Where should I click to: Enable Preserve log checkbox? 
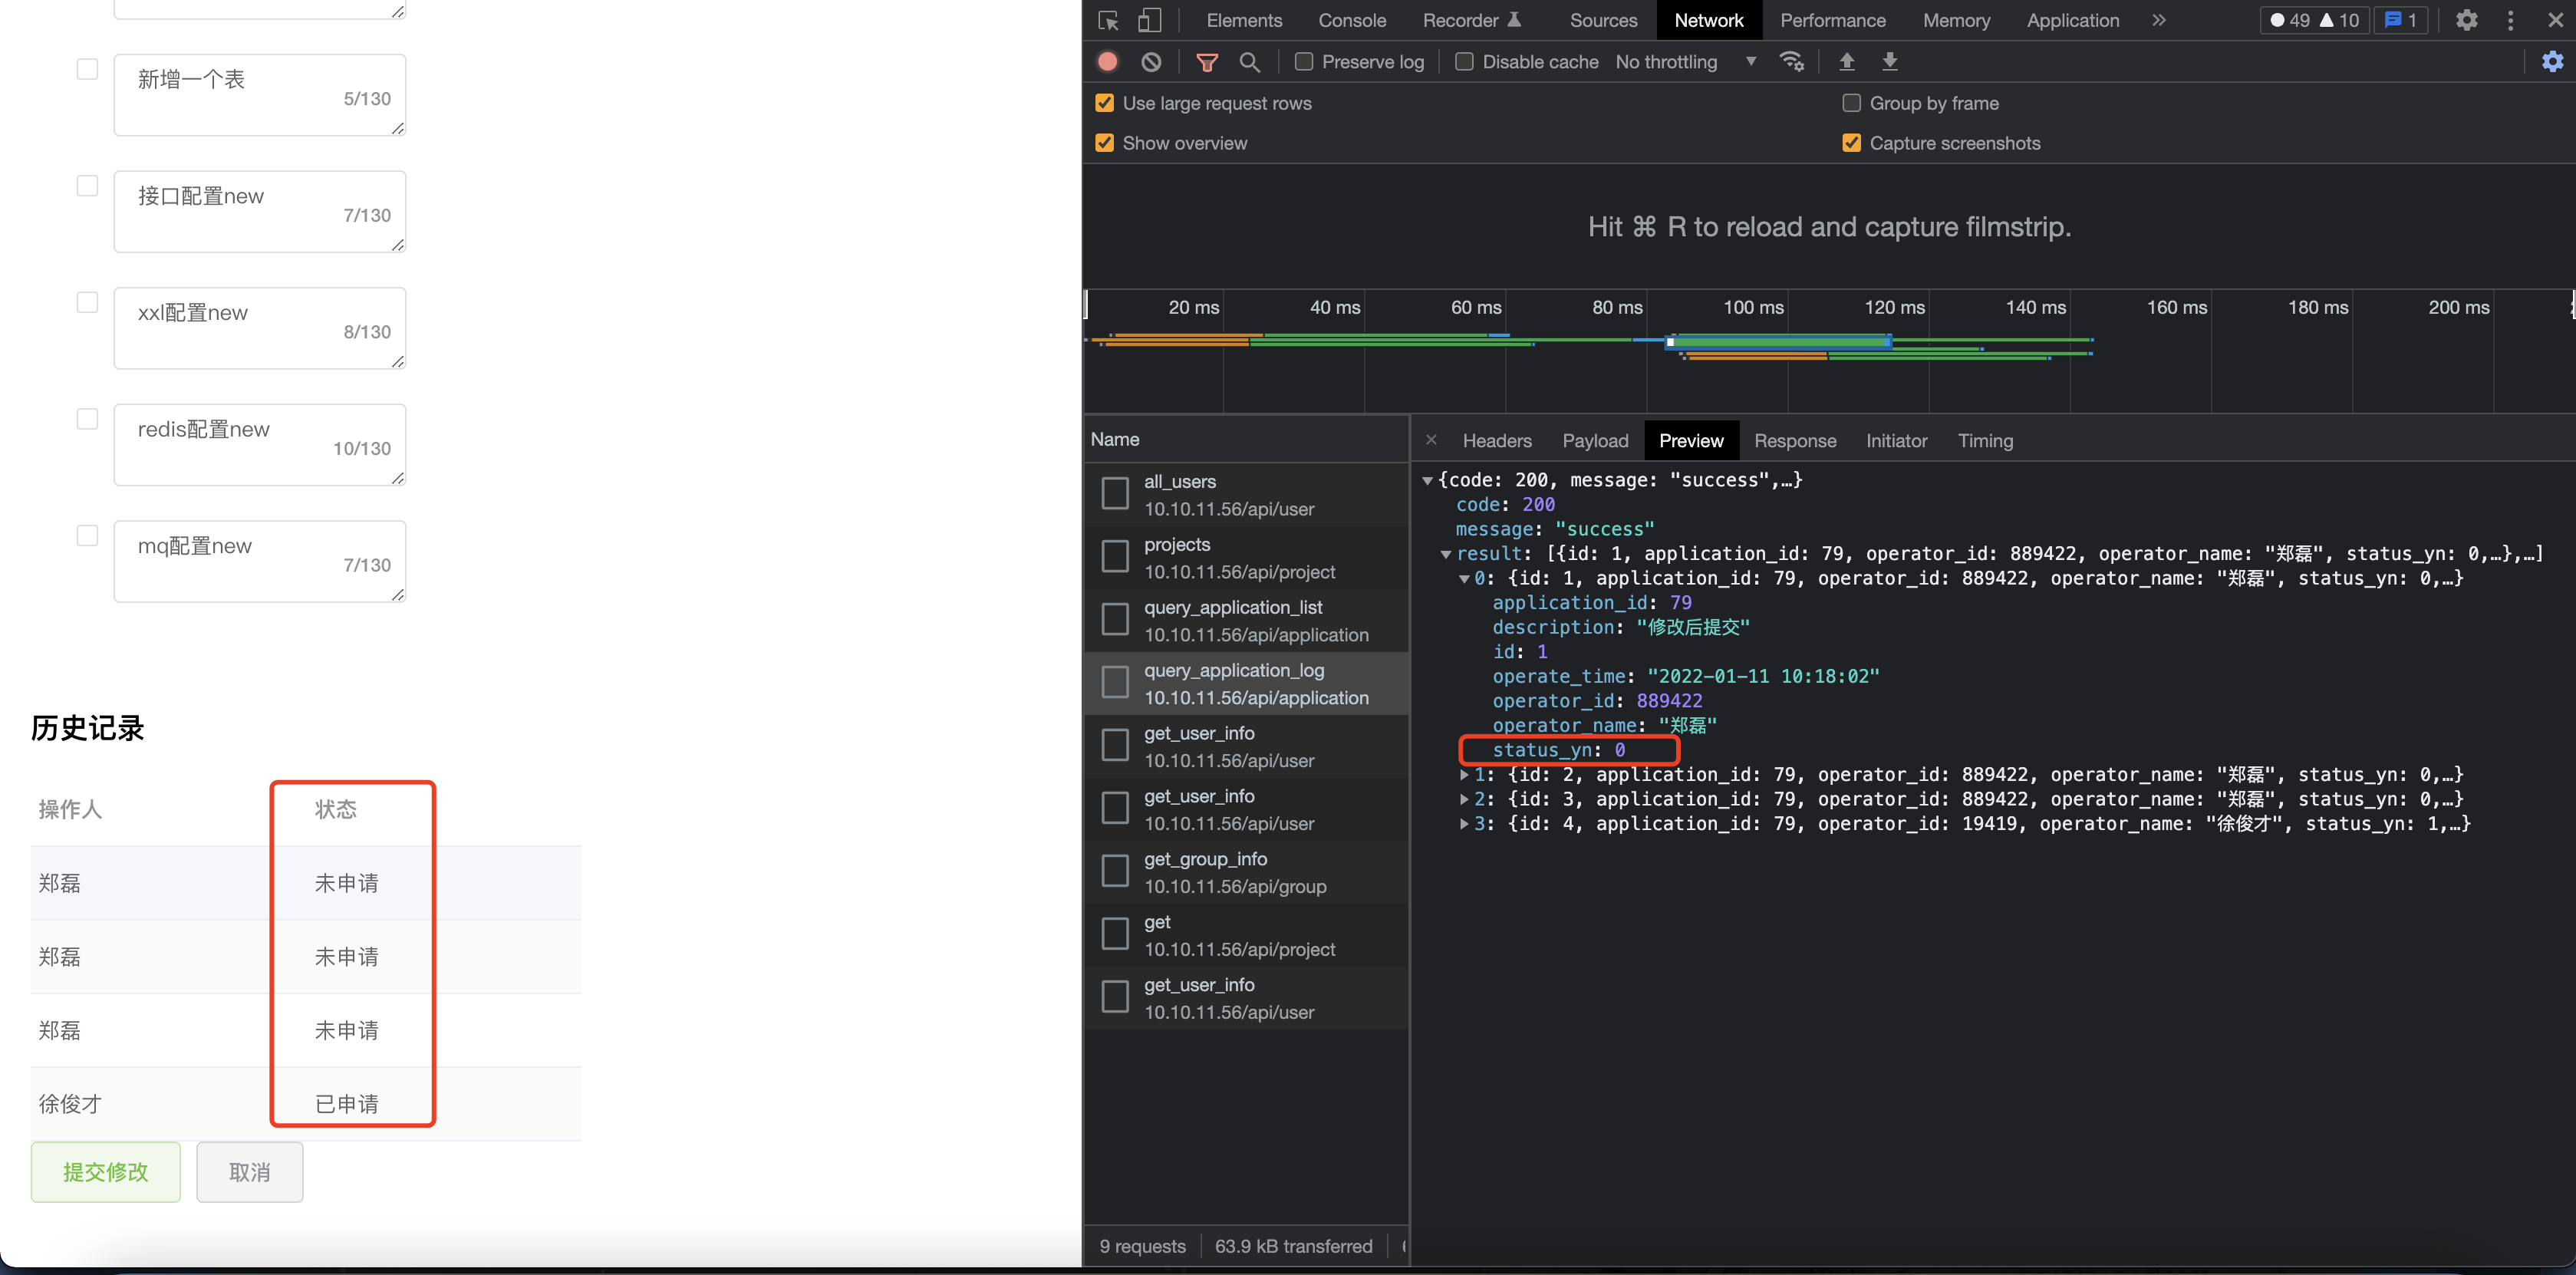click(1304, 62)
